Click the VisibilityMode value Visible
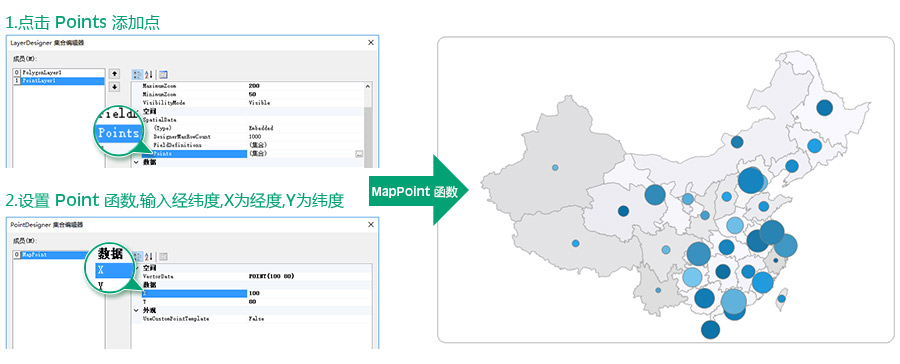Viewport: 900px width, 364px height. point(259,103)
